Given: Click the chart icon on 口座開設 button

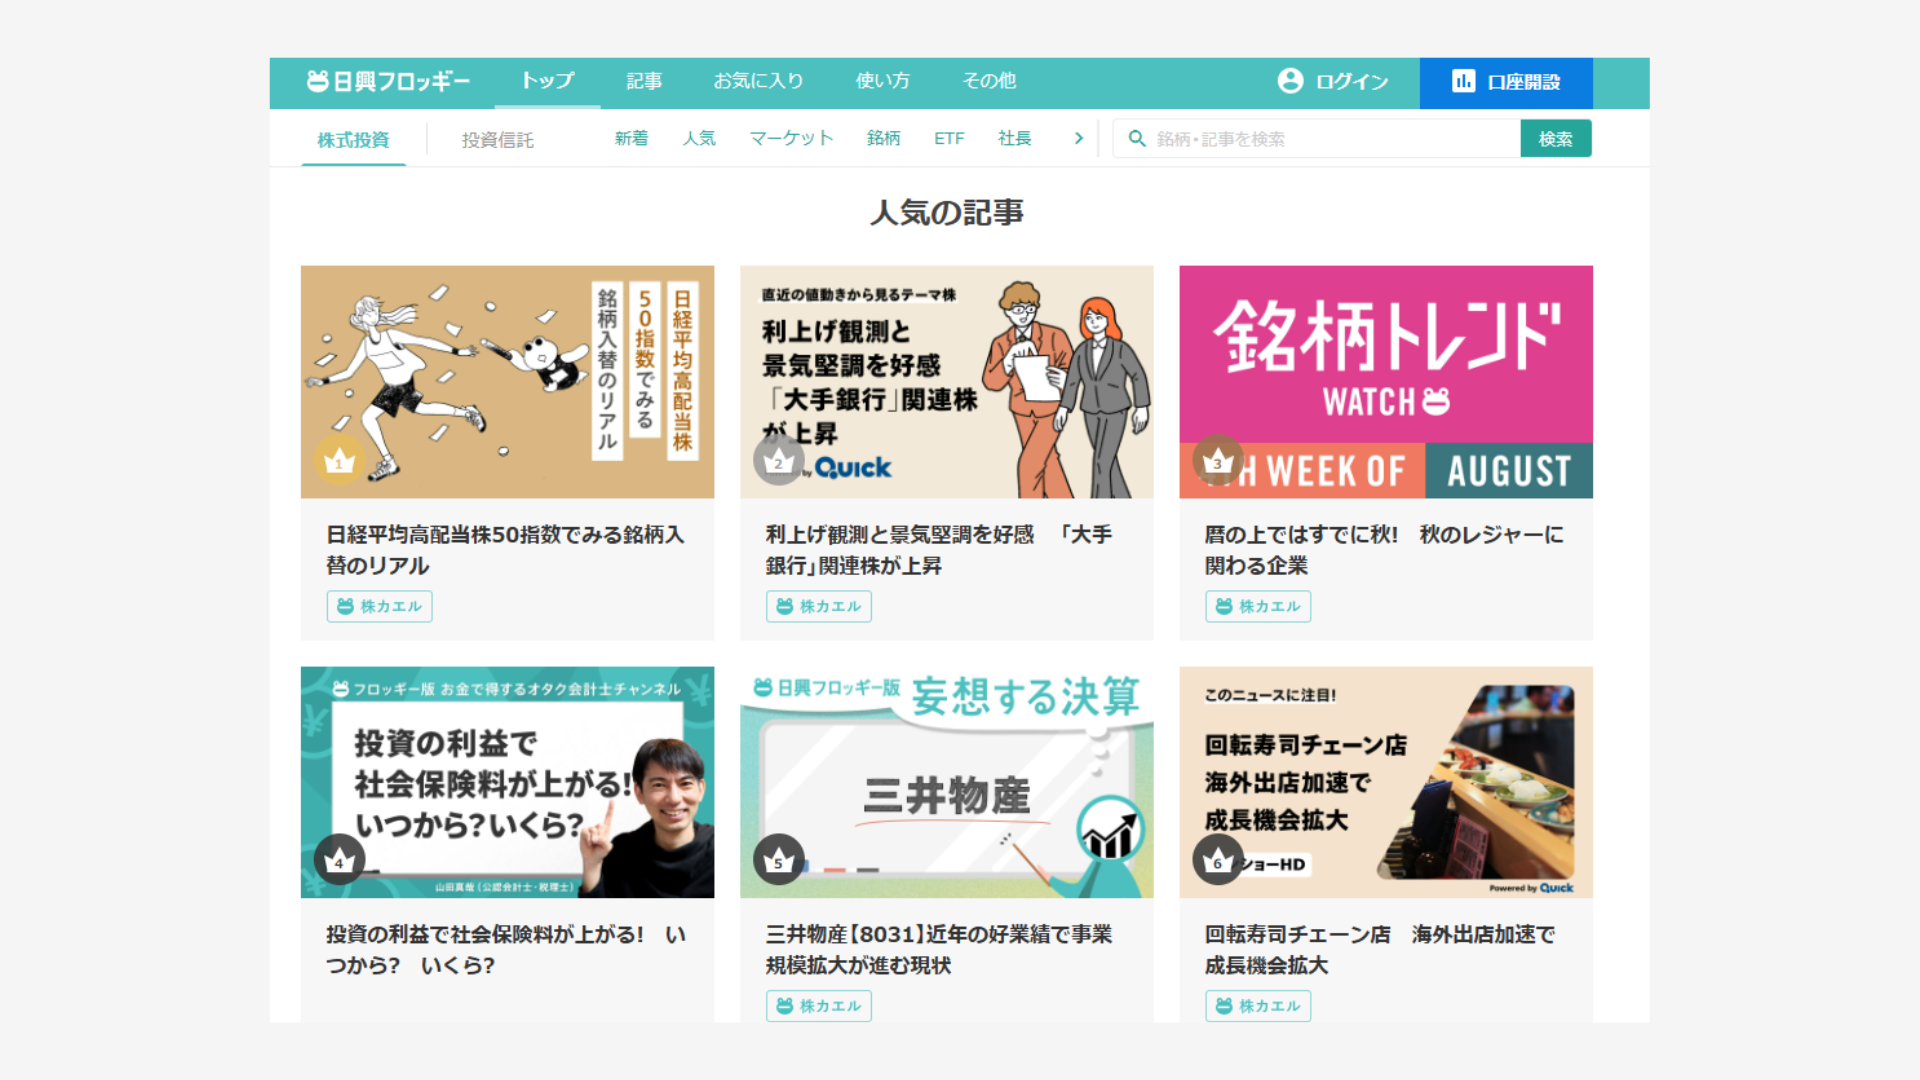Looking at the screenshot, I should click(1463, 81).
